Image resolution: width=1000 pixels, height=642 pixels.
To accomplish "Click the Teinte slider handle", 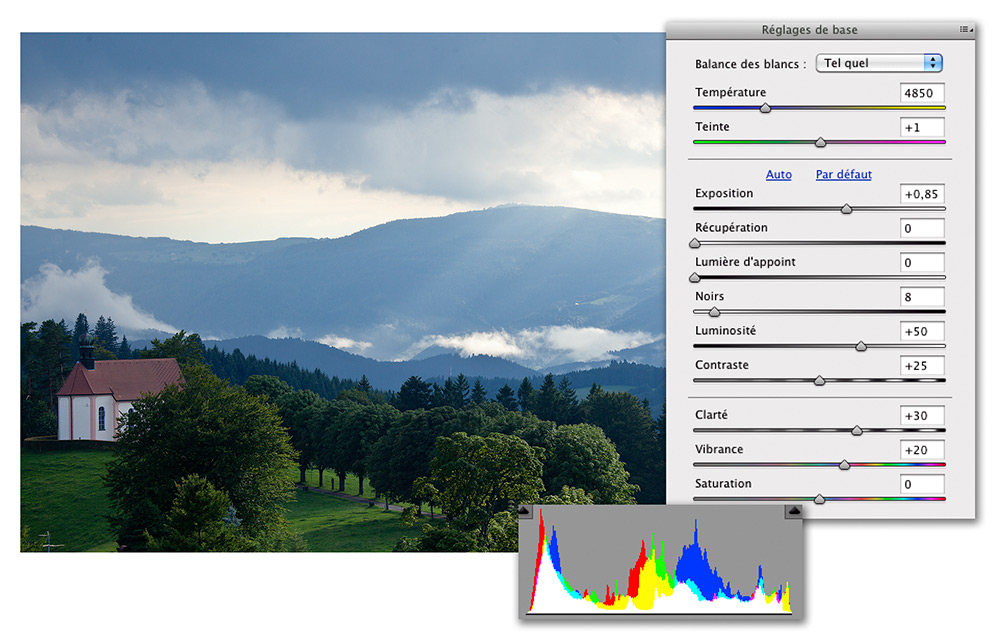I will [821, 143].
